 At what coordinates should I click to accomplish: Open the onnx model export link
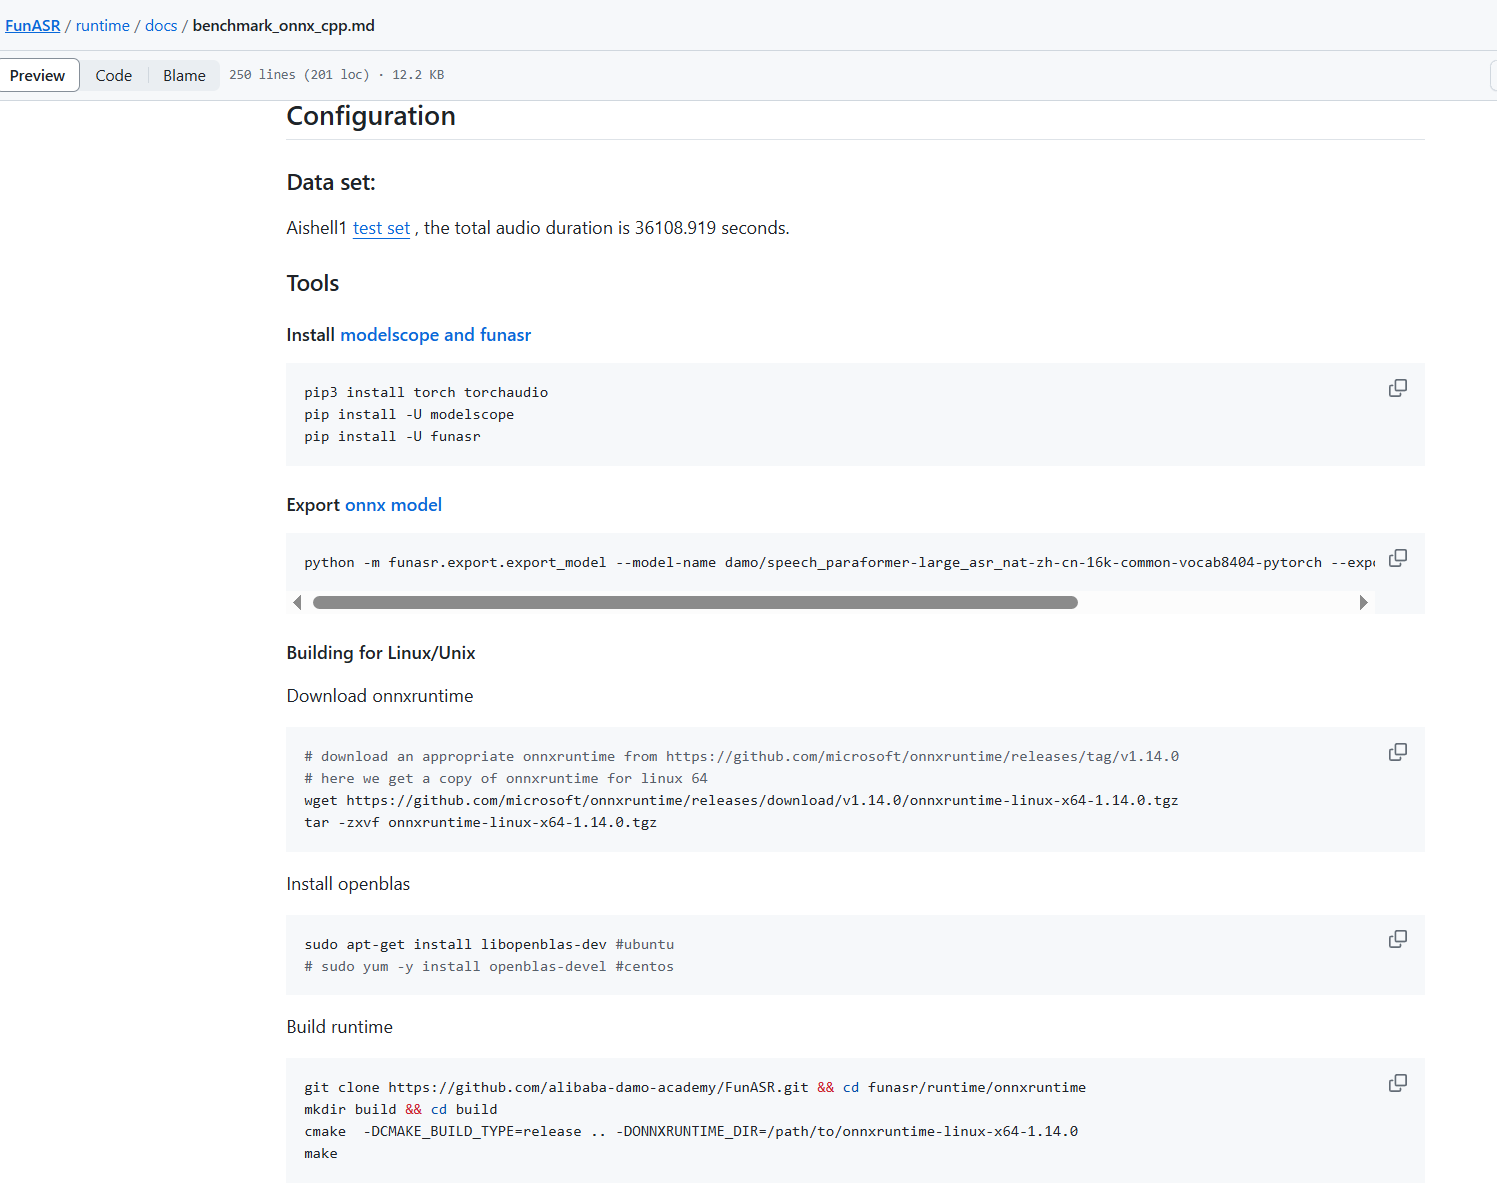tap(393, 505)
